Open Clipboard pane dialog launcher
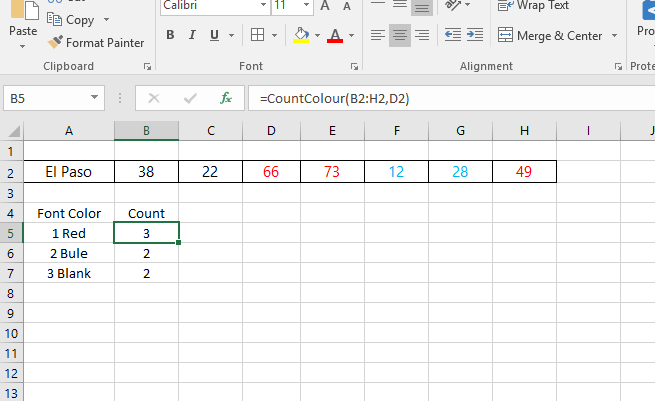 coord(147,66)
